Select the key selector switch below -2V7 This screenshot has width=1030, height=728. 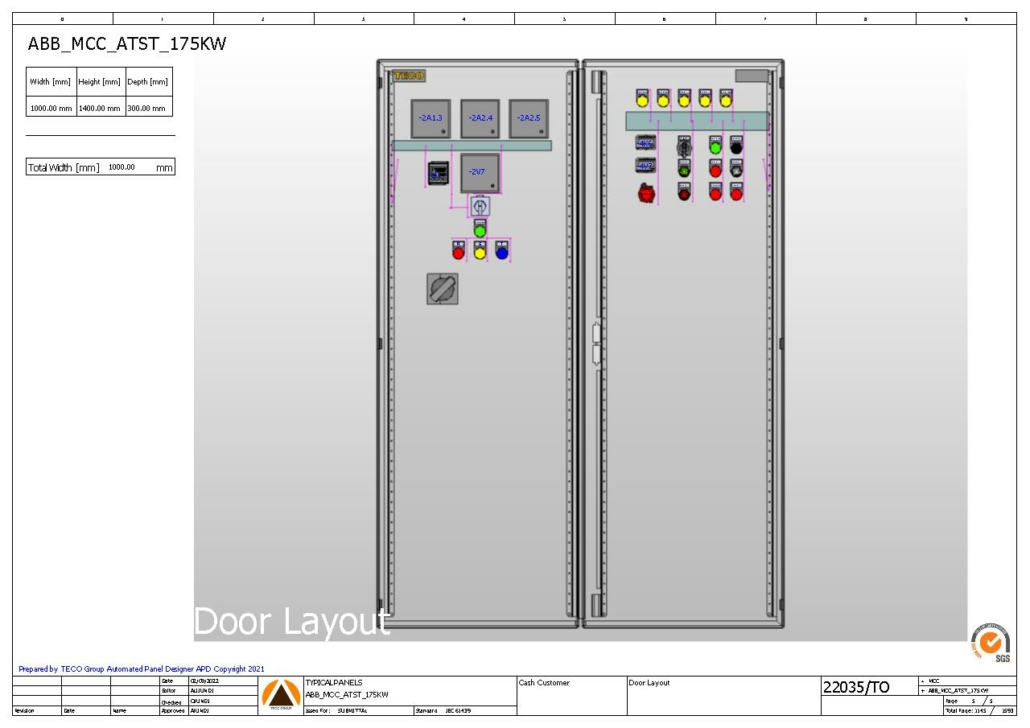click(x=480, y=207)
